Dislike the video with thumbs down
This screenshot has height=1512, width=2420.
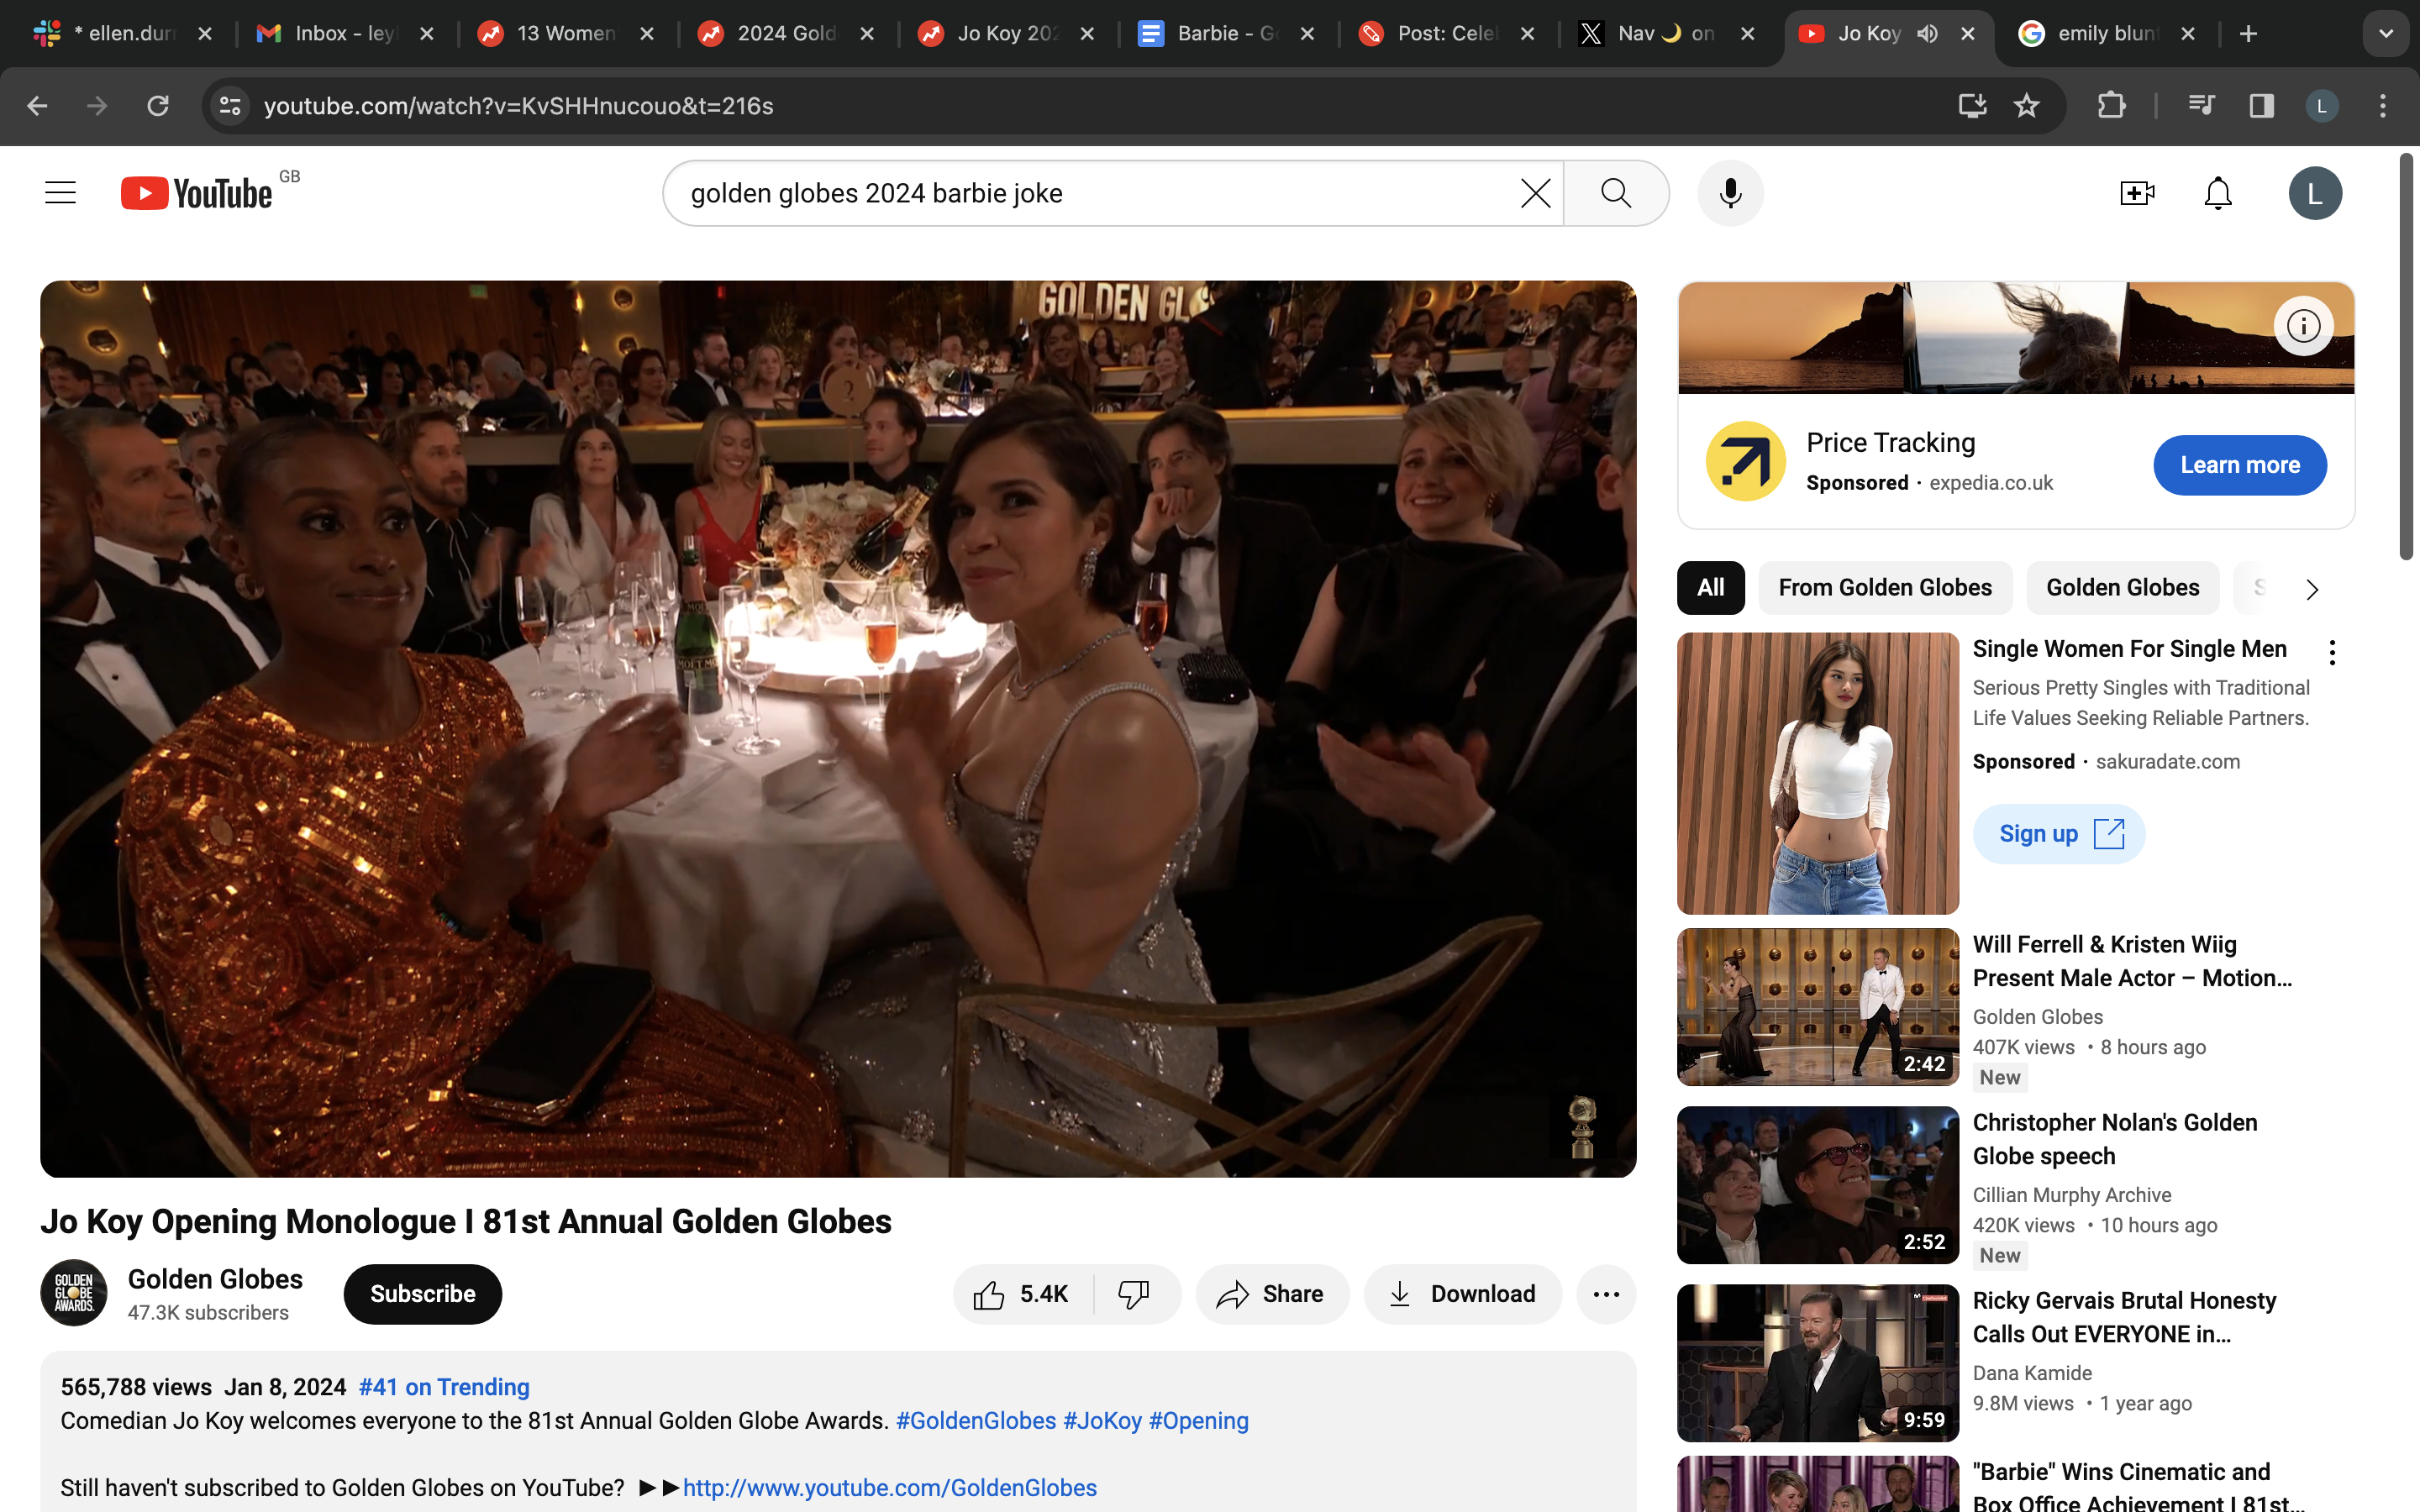1134,1294
